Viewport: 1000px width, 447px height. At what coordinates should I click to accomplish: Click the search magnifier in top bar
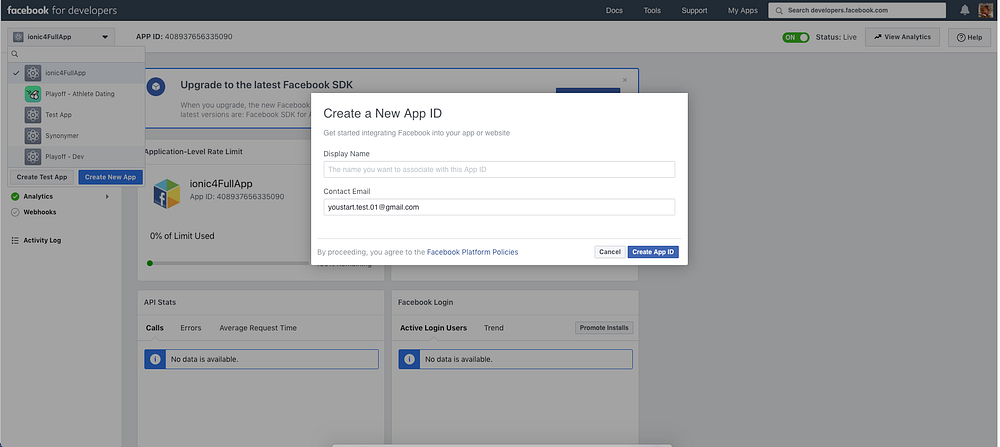779,11
